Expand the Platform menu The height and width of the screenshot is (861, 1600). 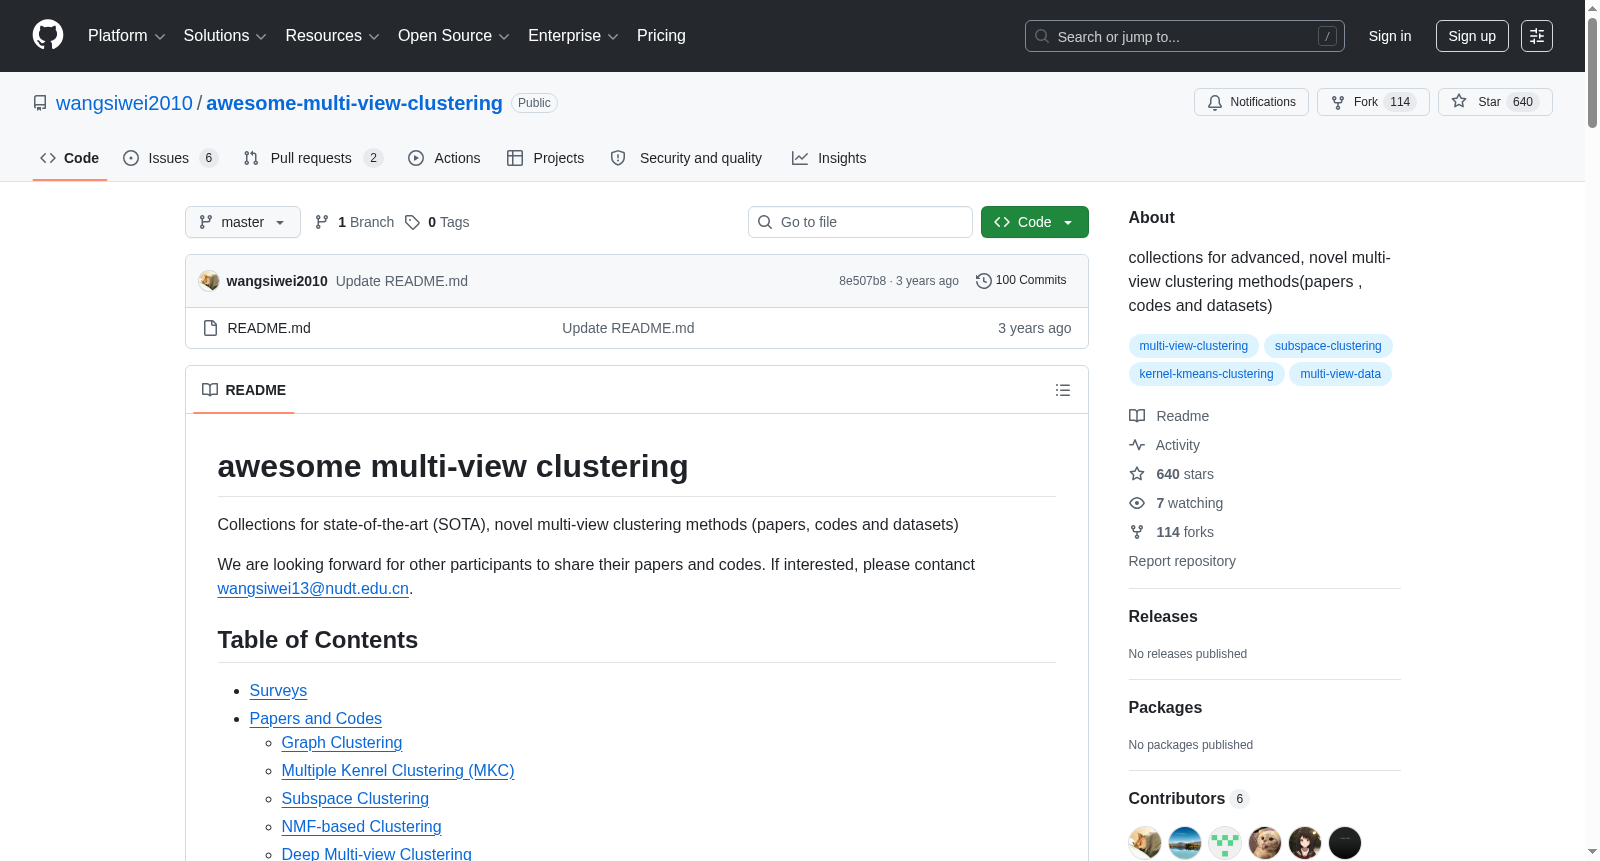click(x=126, y=36)
